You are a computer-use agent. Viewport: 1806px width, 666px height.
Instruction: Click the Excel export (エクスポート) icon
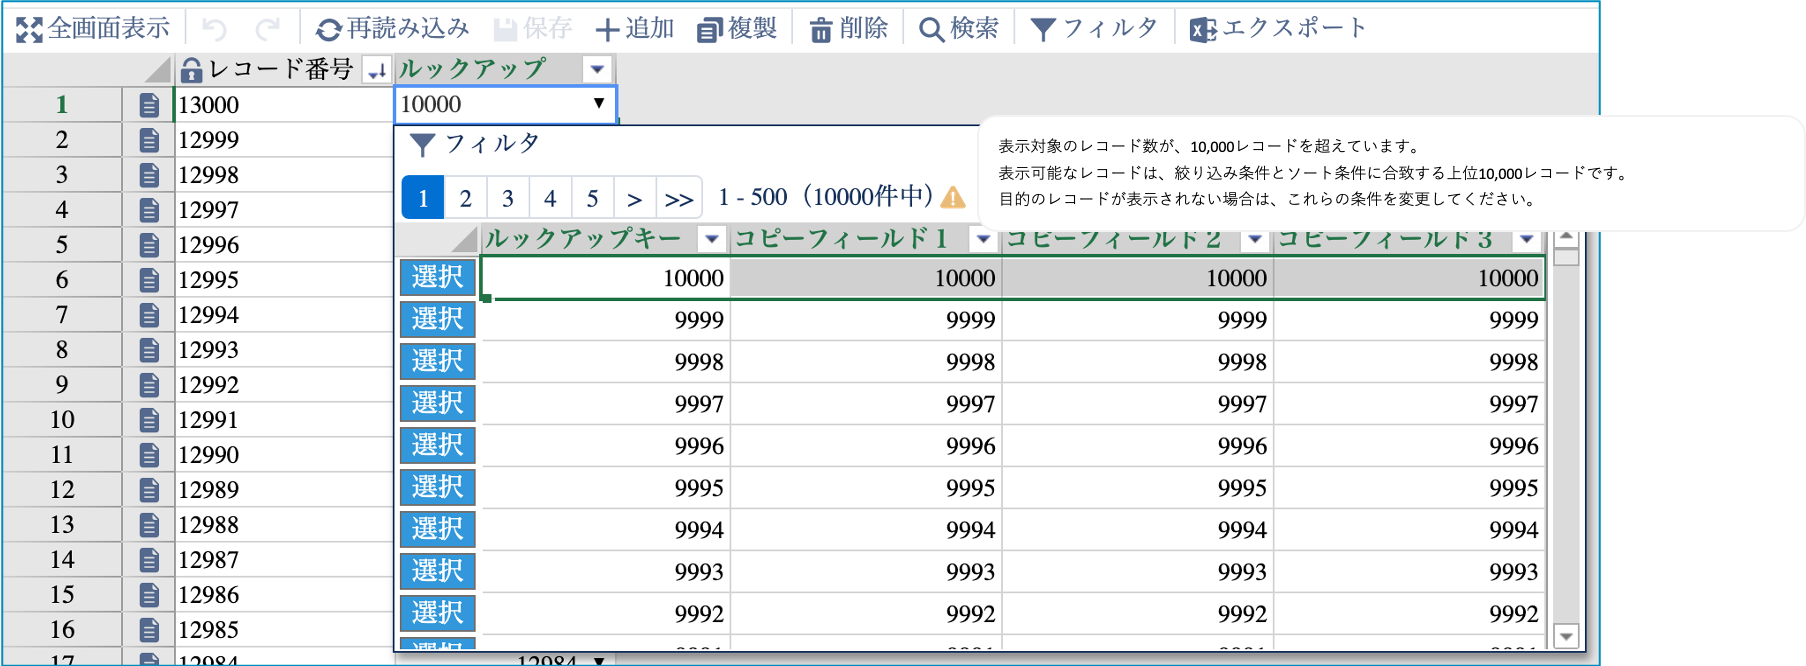click(1202, 30)
